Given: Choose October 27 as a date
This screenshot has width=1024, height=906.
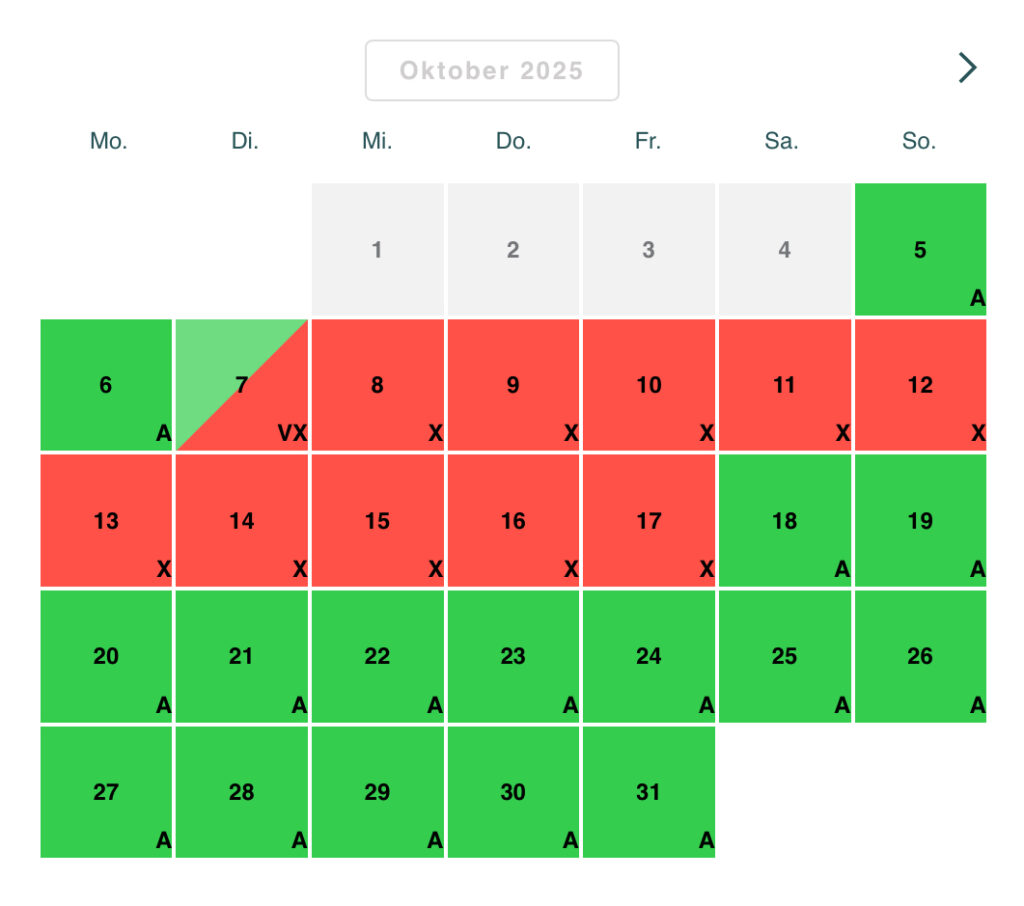Looking at the screenshot, I should (x=106, y=792).
